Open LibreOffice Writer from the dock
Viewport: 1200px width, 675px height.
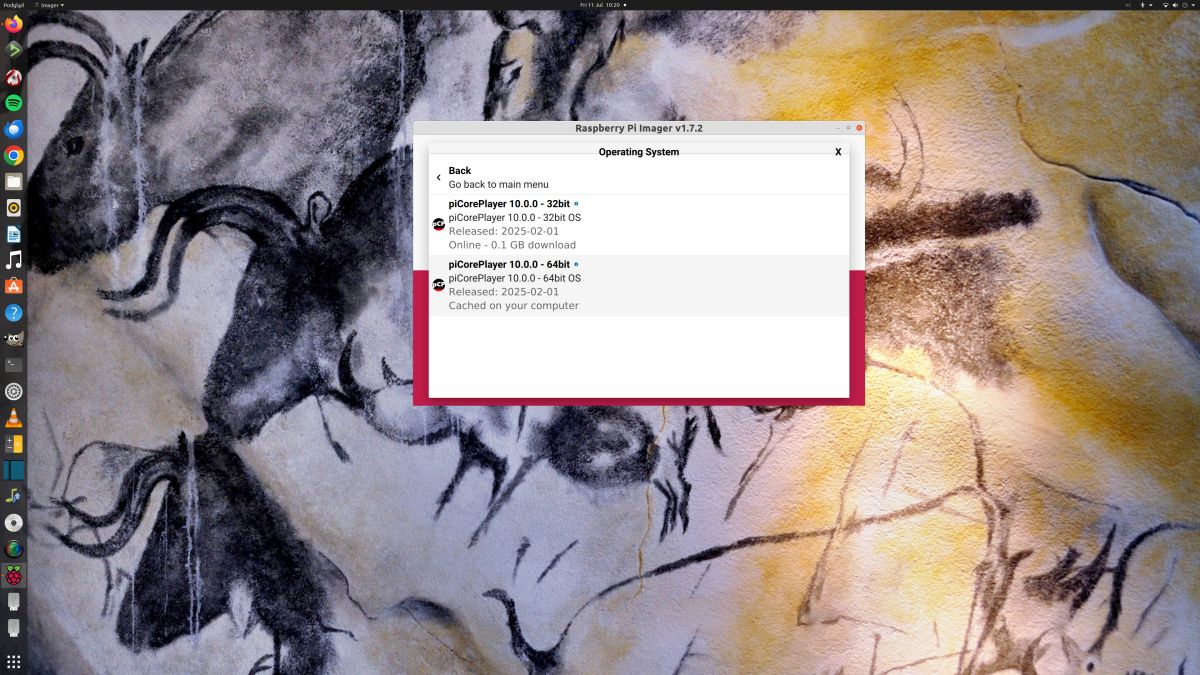point(14,234)
